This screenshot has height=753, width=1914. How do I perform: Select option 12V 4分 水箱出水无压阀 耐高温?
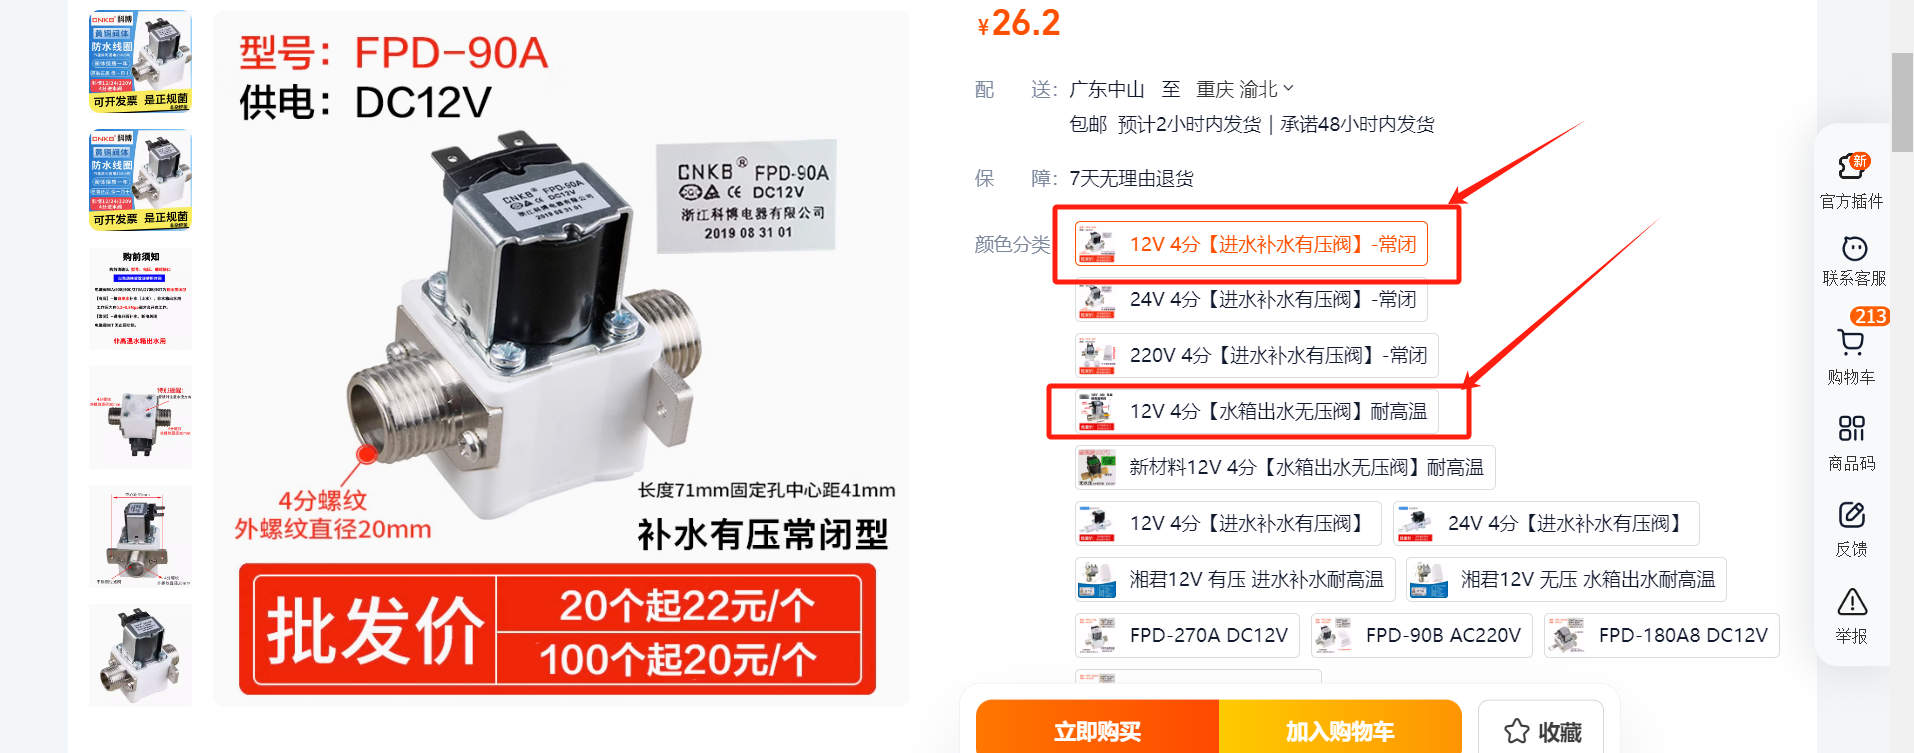(x=1256, y=411)
